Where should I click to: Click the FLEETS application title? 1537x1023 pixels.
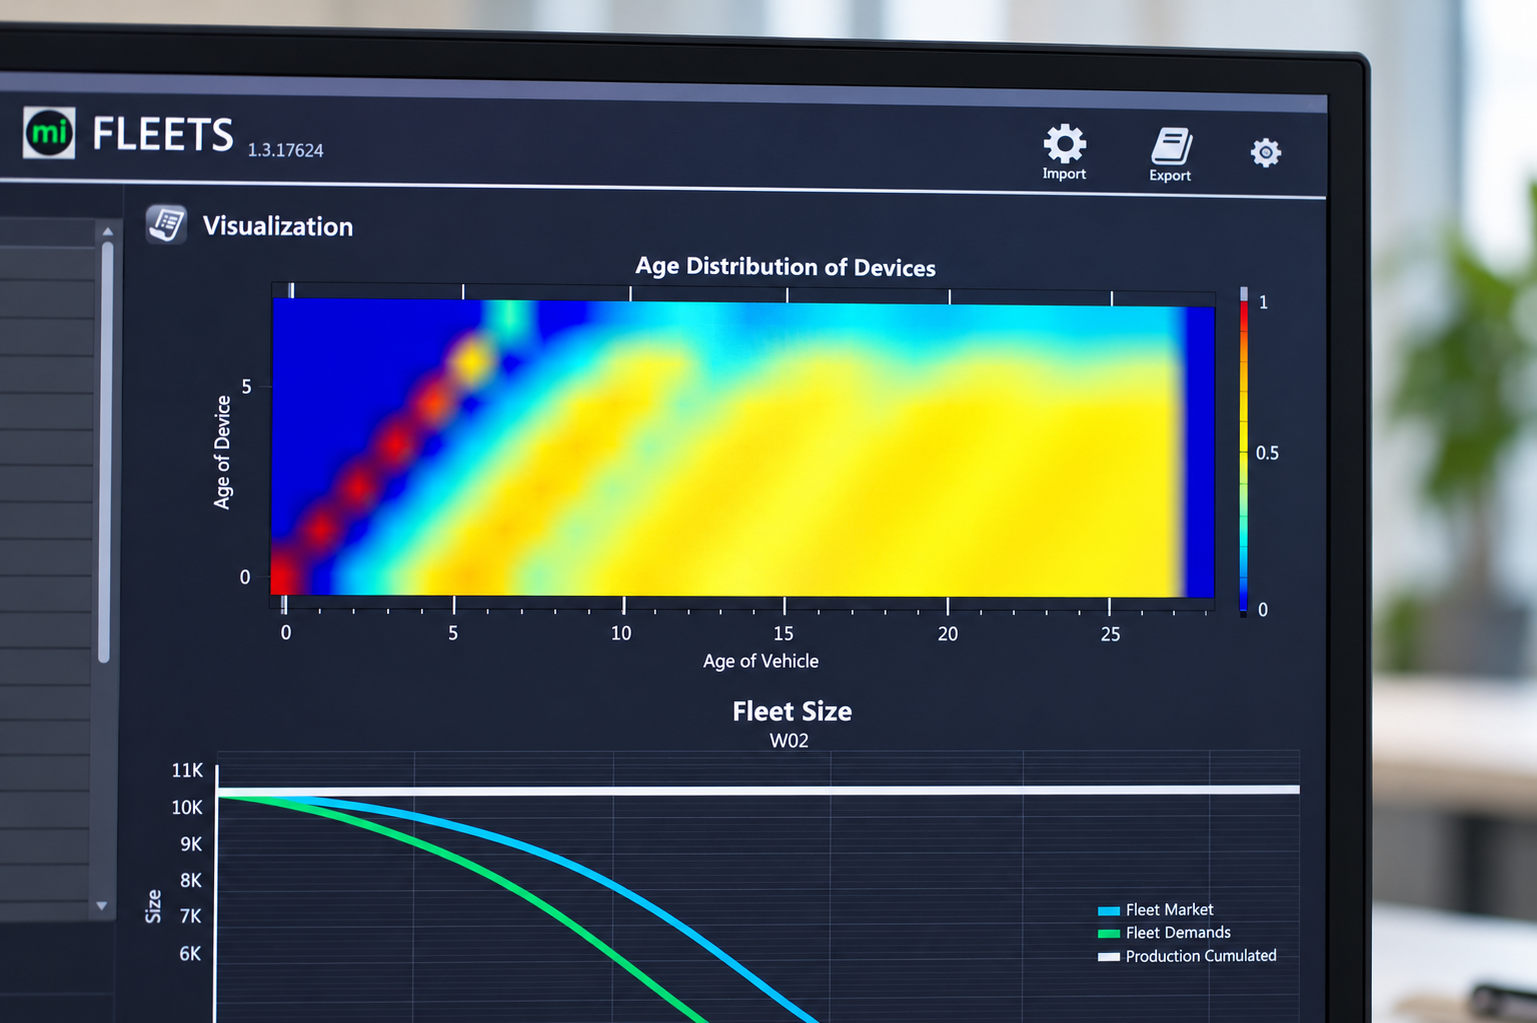tap(163, 134)
